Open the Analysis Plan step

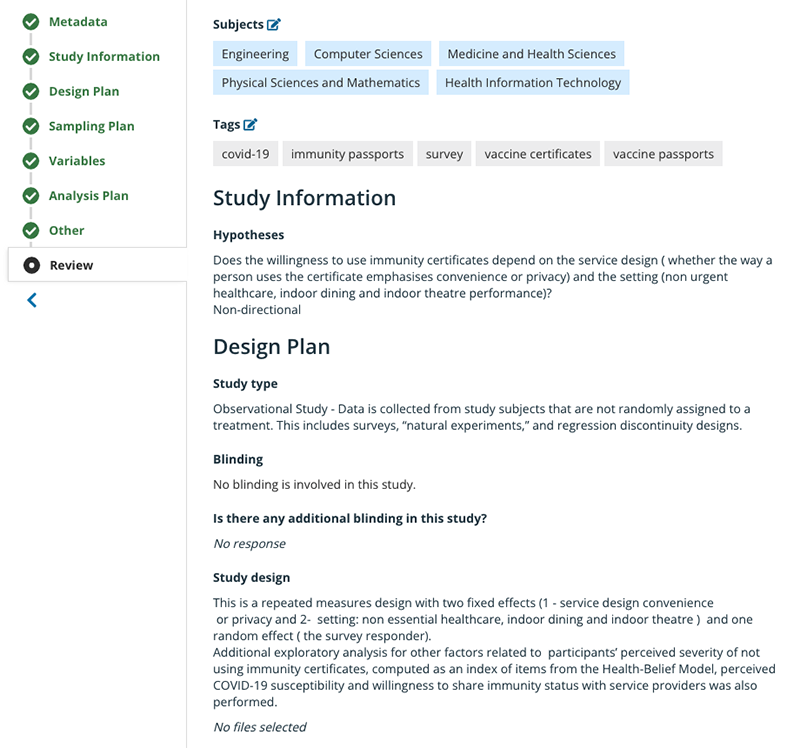pos(89,195)
